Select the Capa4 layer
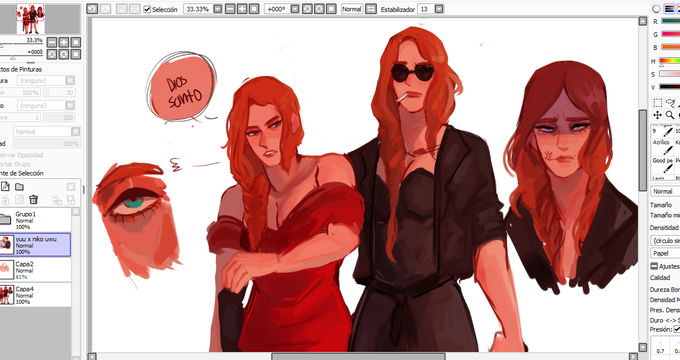The height and width of the screenshot is (360, 680). click(x=35, y=295)
